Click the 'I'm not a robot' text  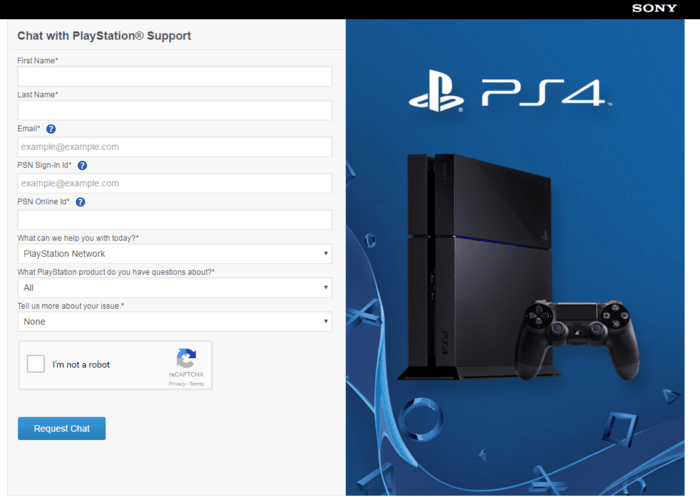[81, 364]
